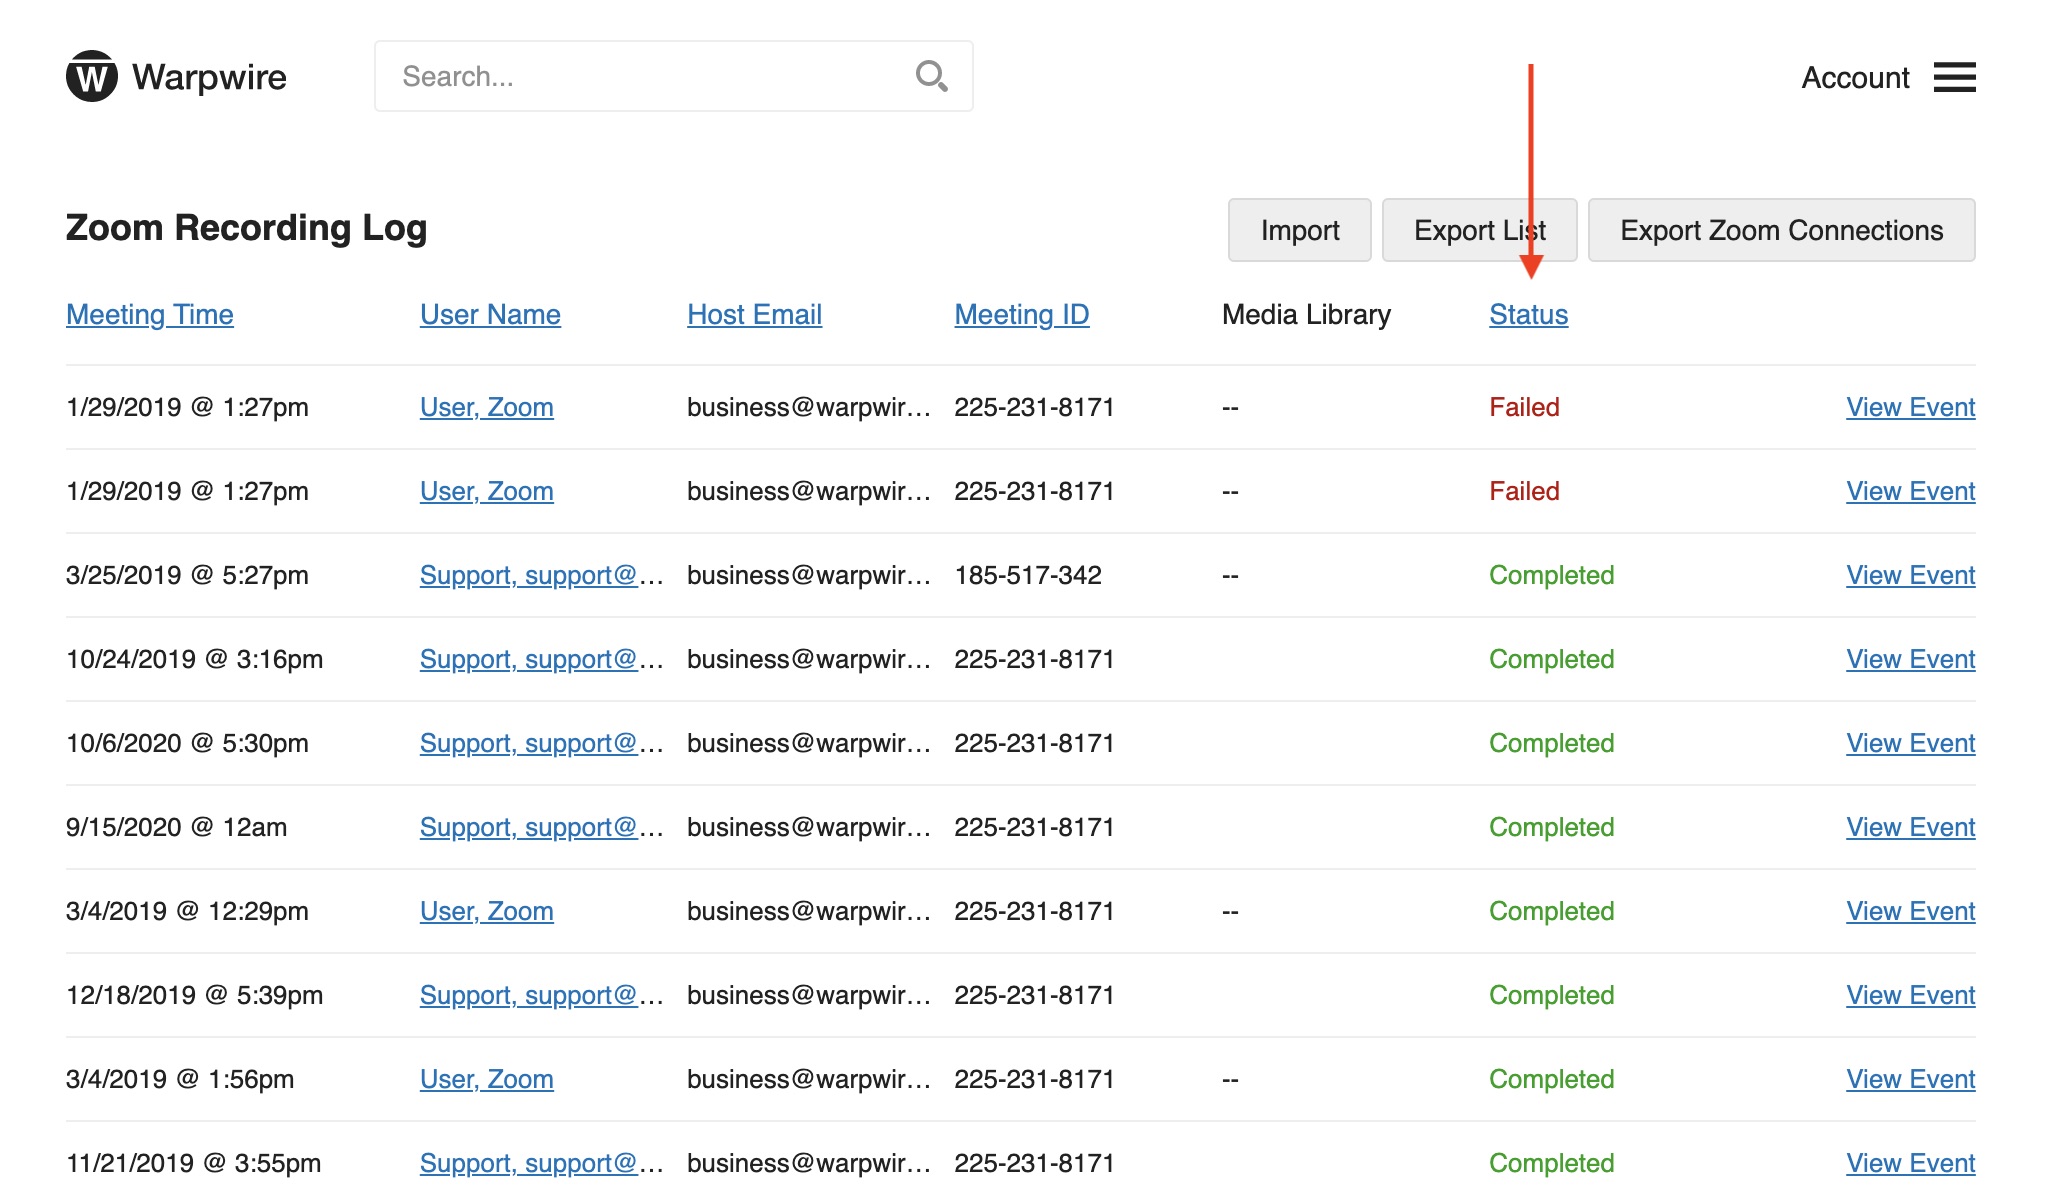2048x1200 pixels.
Task: Click the Import icon button
Action: 1298,230
